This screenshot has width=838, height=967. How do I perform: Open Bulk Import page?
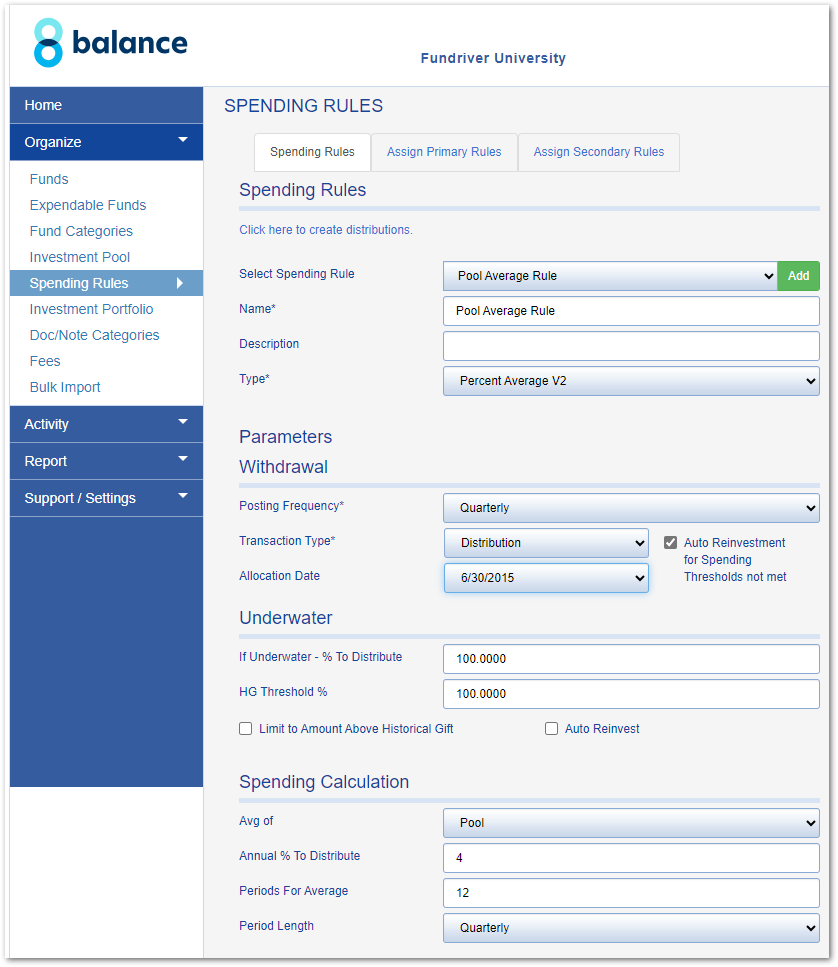click(x=65, y=387)
